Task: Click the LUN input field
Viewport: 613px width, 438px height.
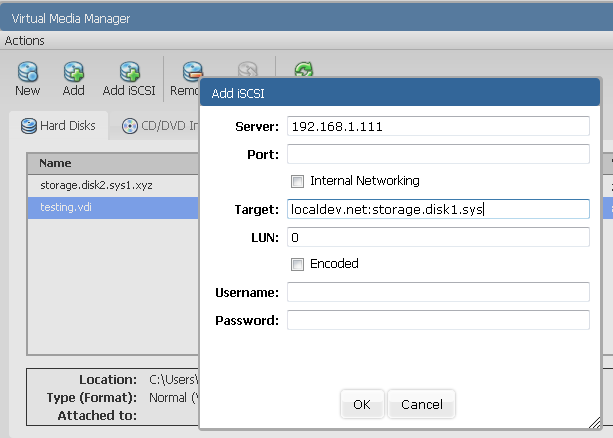Action: click(438, 237)
